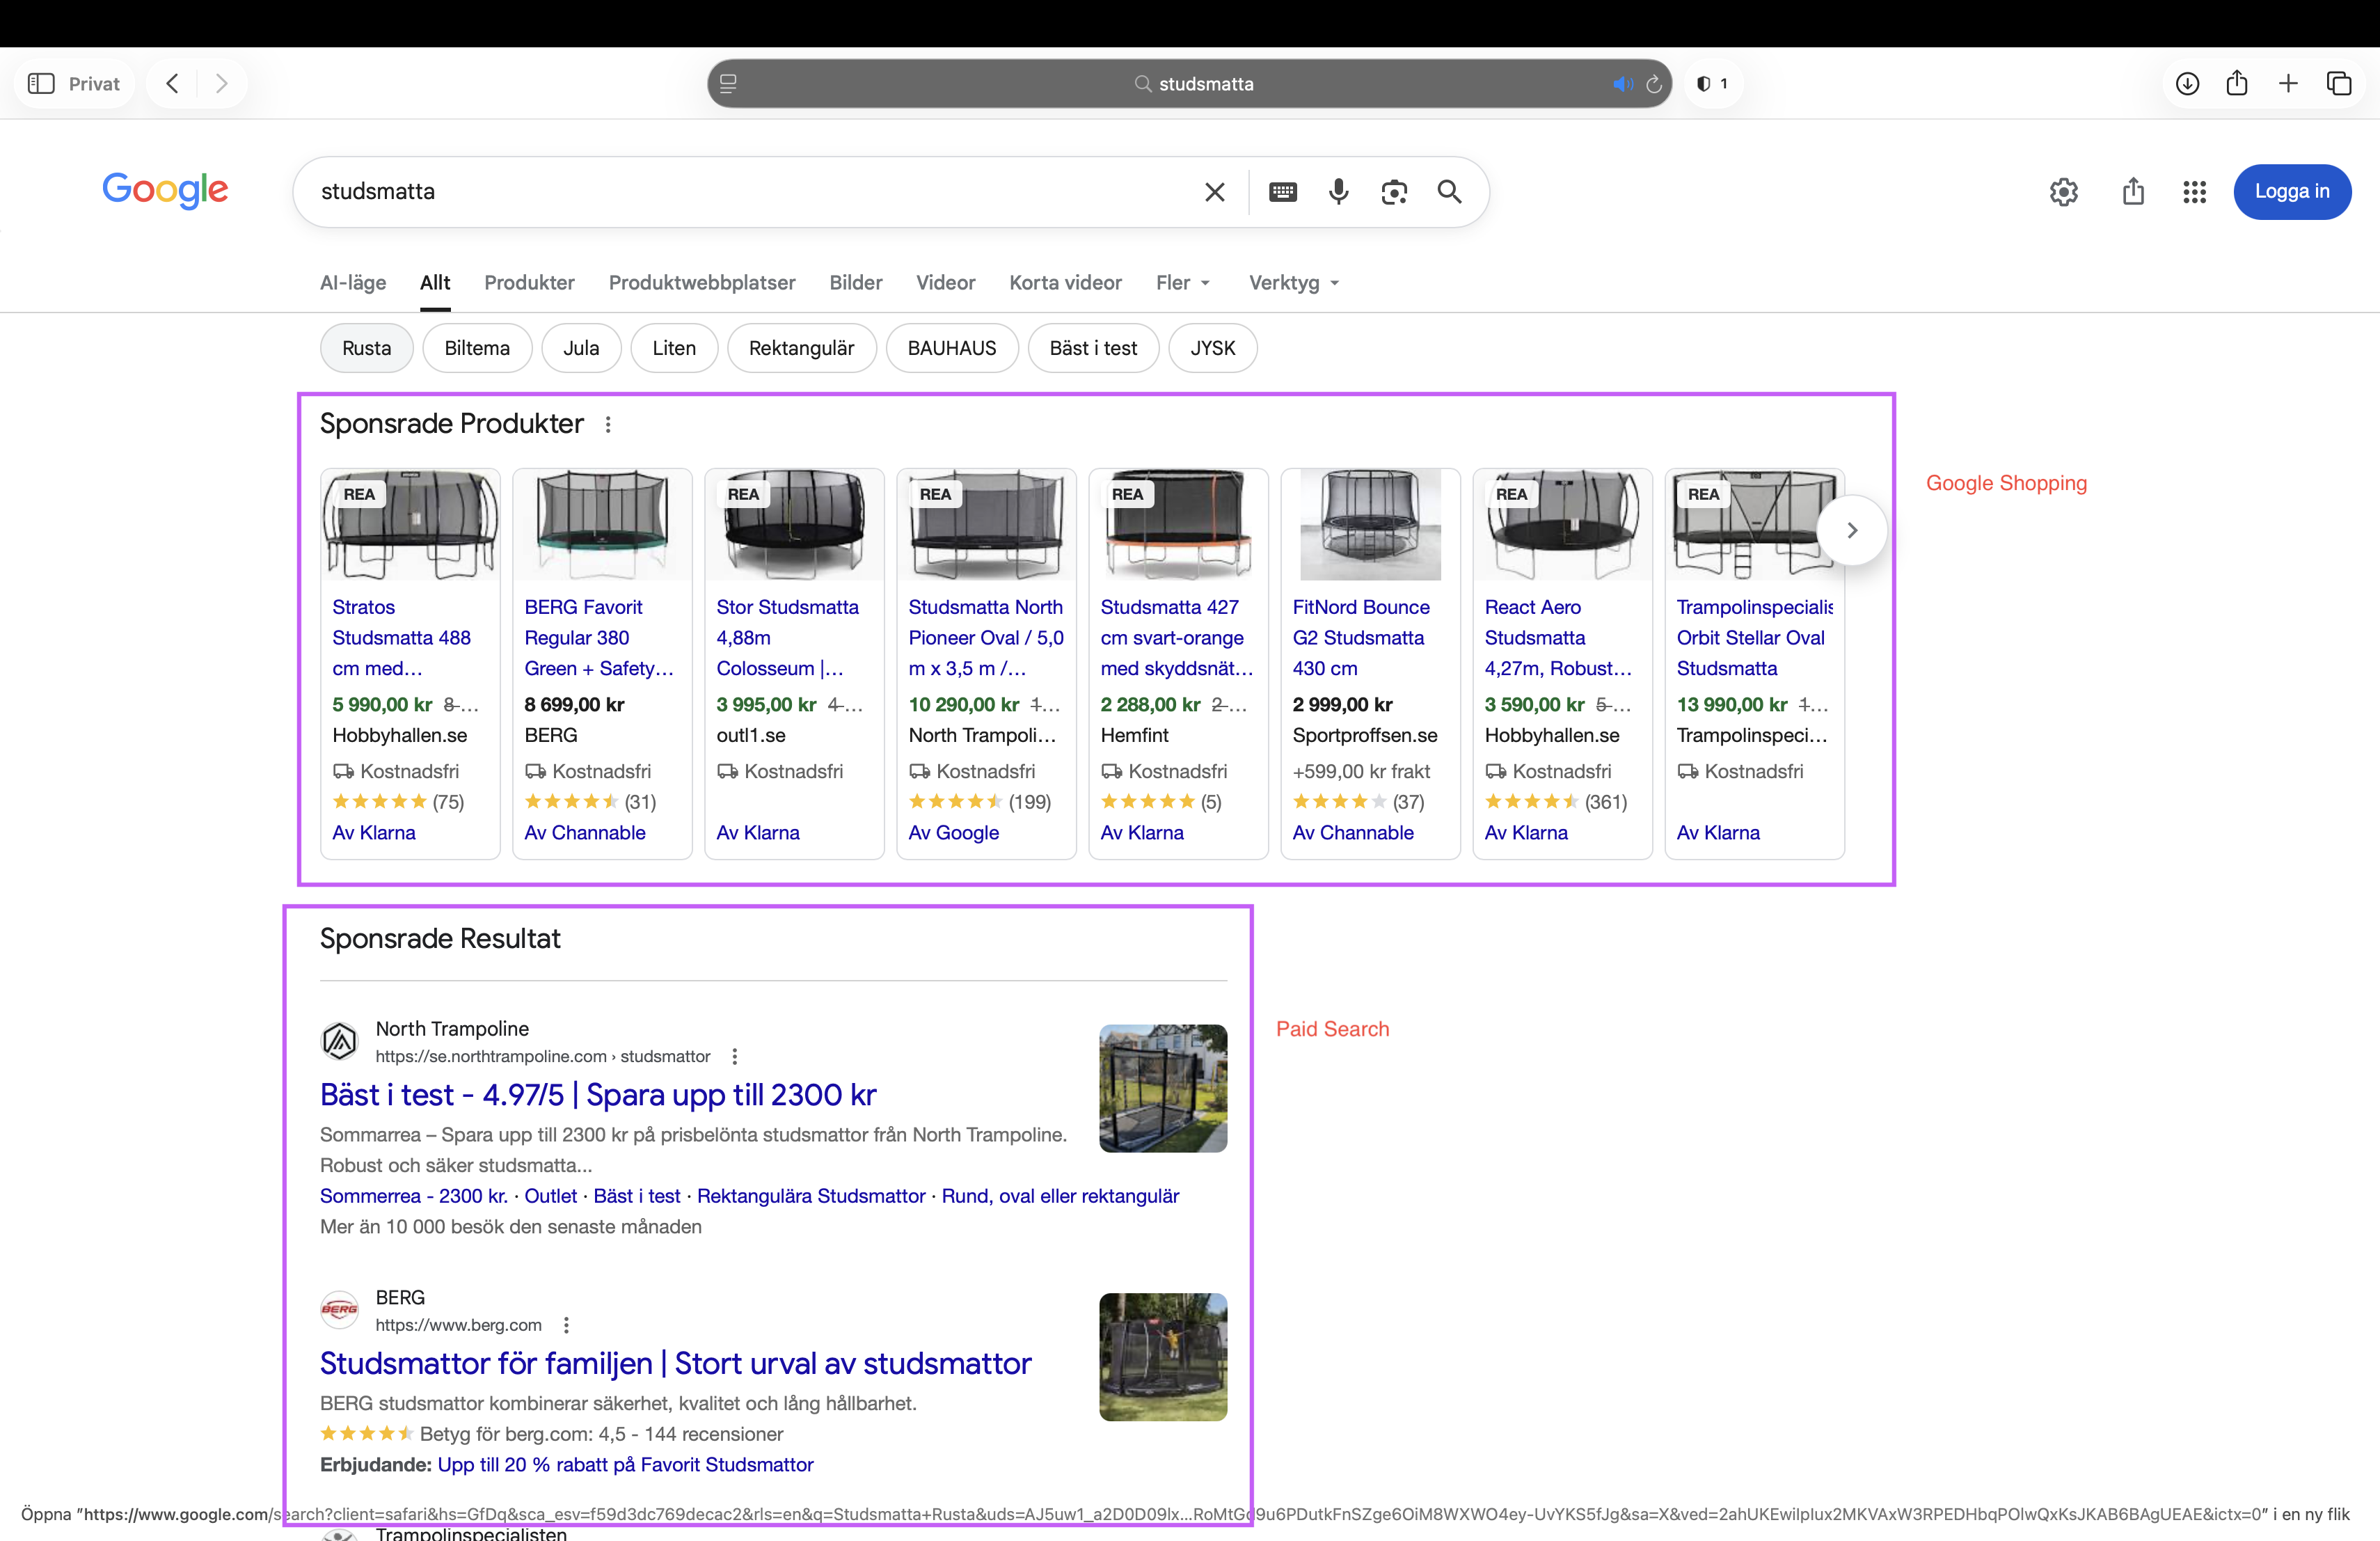Open the Safari page reader icon
2380x1541 pixels.
click(728, 84)
